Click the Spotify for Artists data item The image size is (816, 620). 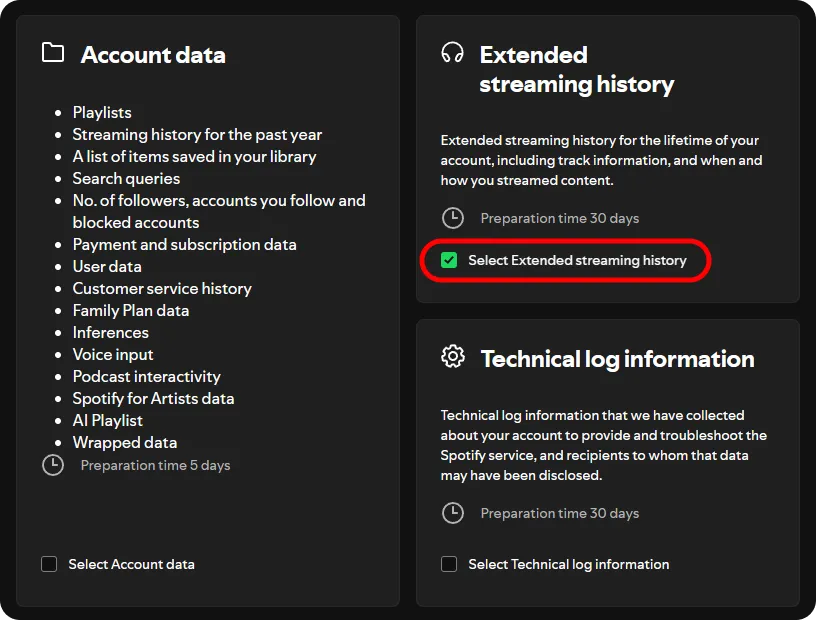click(153, 399)
